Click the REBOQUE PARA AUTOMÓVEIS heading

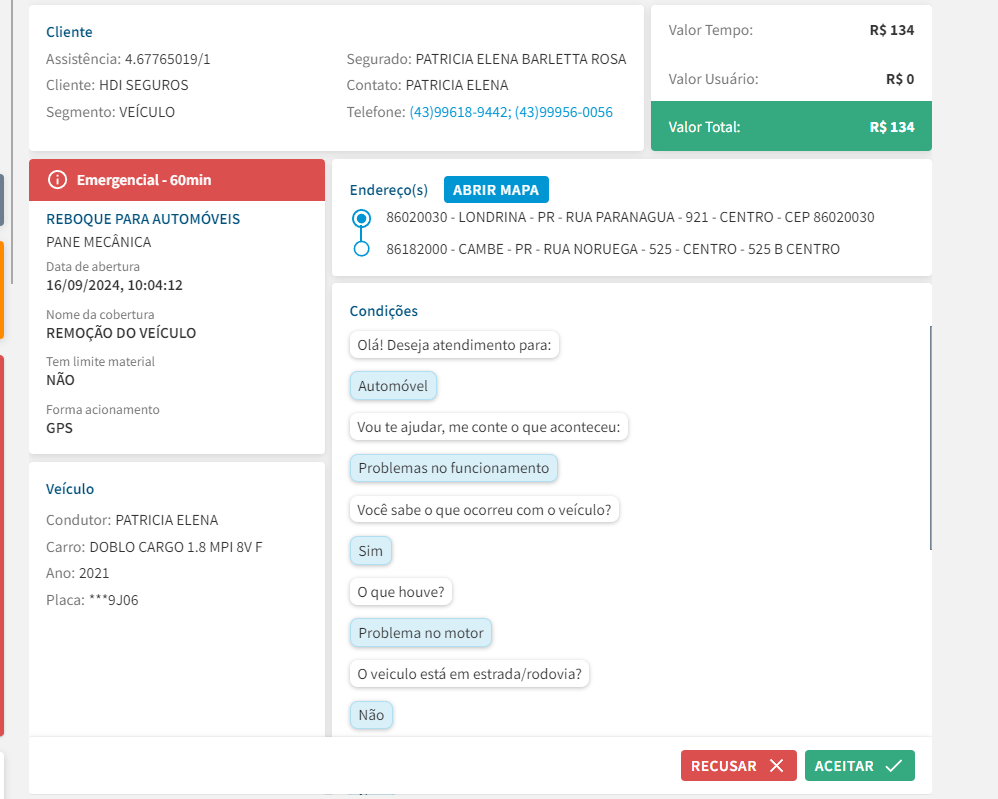point(143,219)
